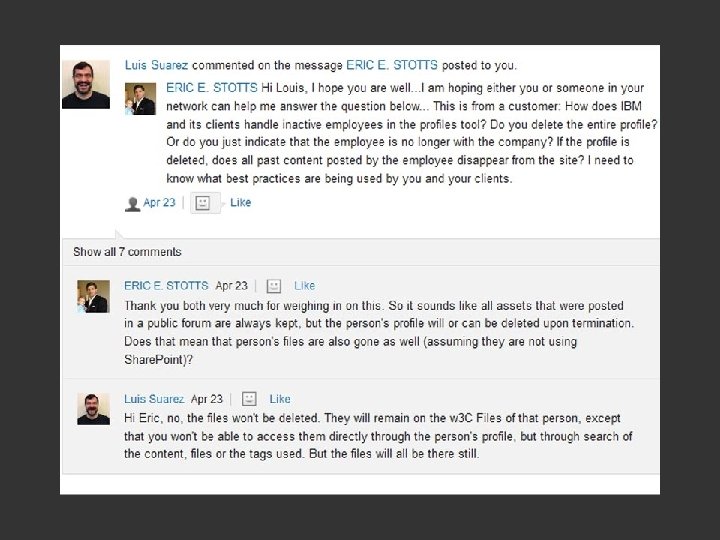This screenshot has height=540, width=720.
Task: Click Luis Suarez's large profile photo
Action: pyautogui.click(x=86, y=84)
